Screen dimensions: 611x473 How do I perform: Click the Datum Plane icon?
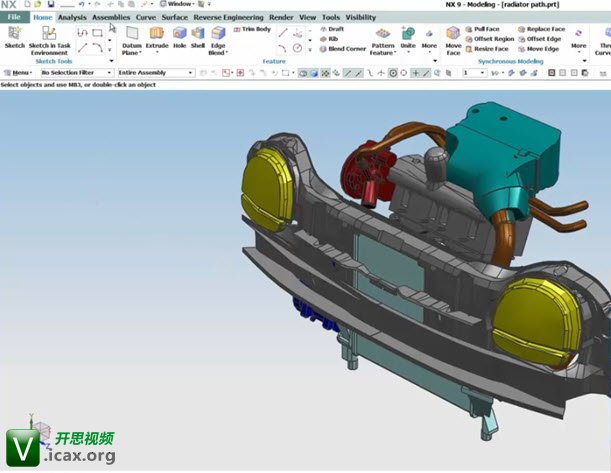tap(131, 36)
